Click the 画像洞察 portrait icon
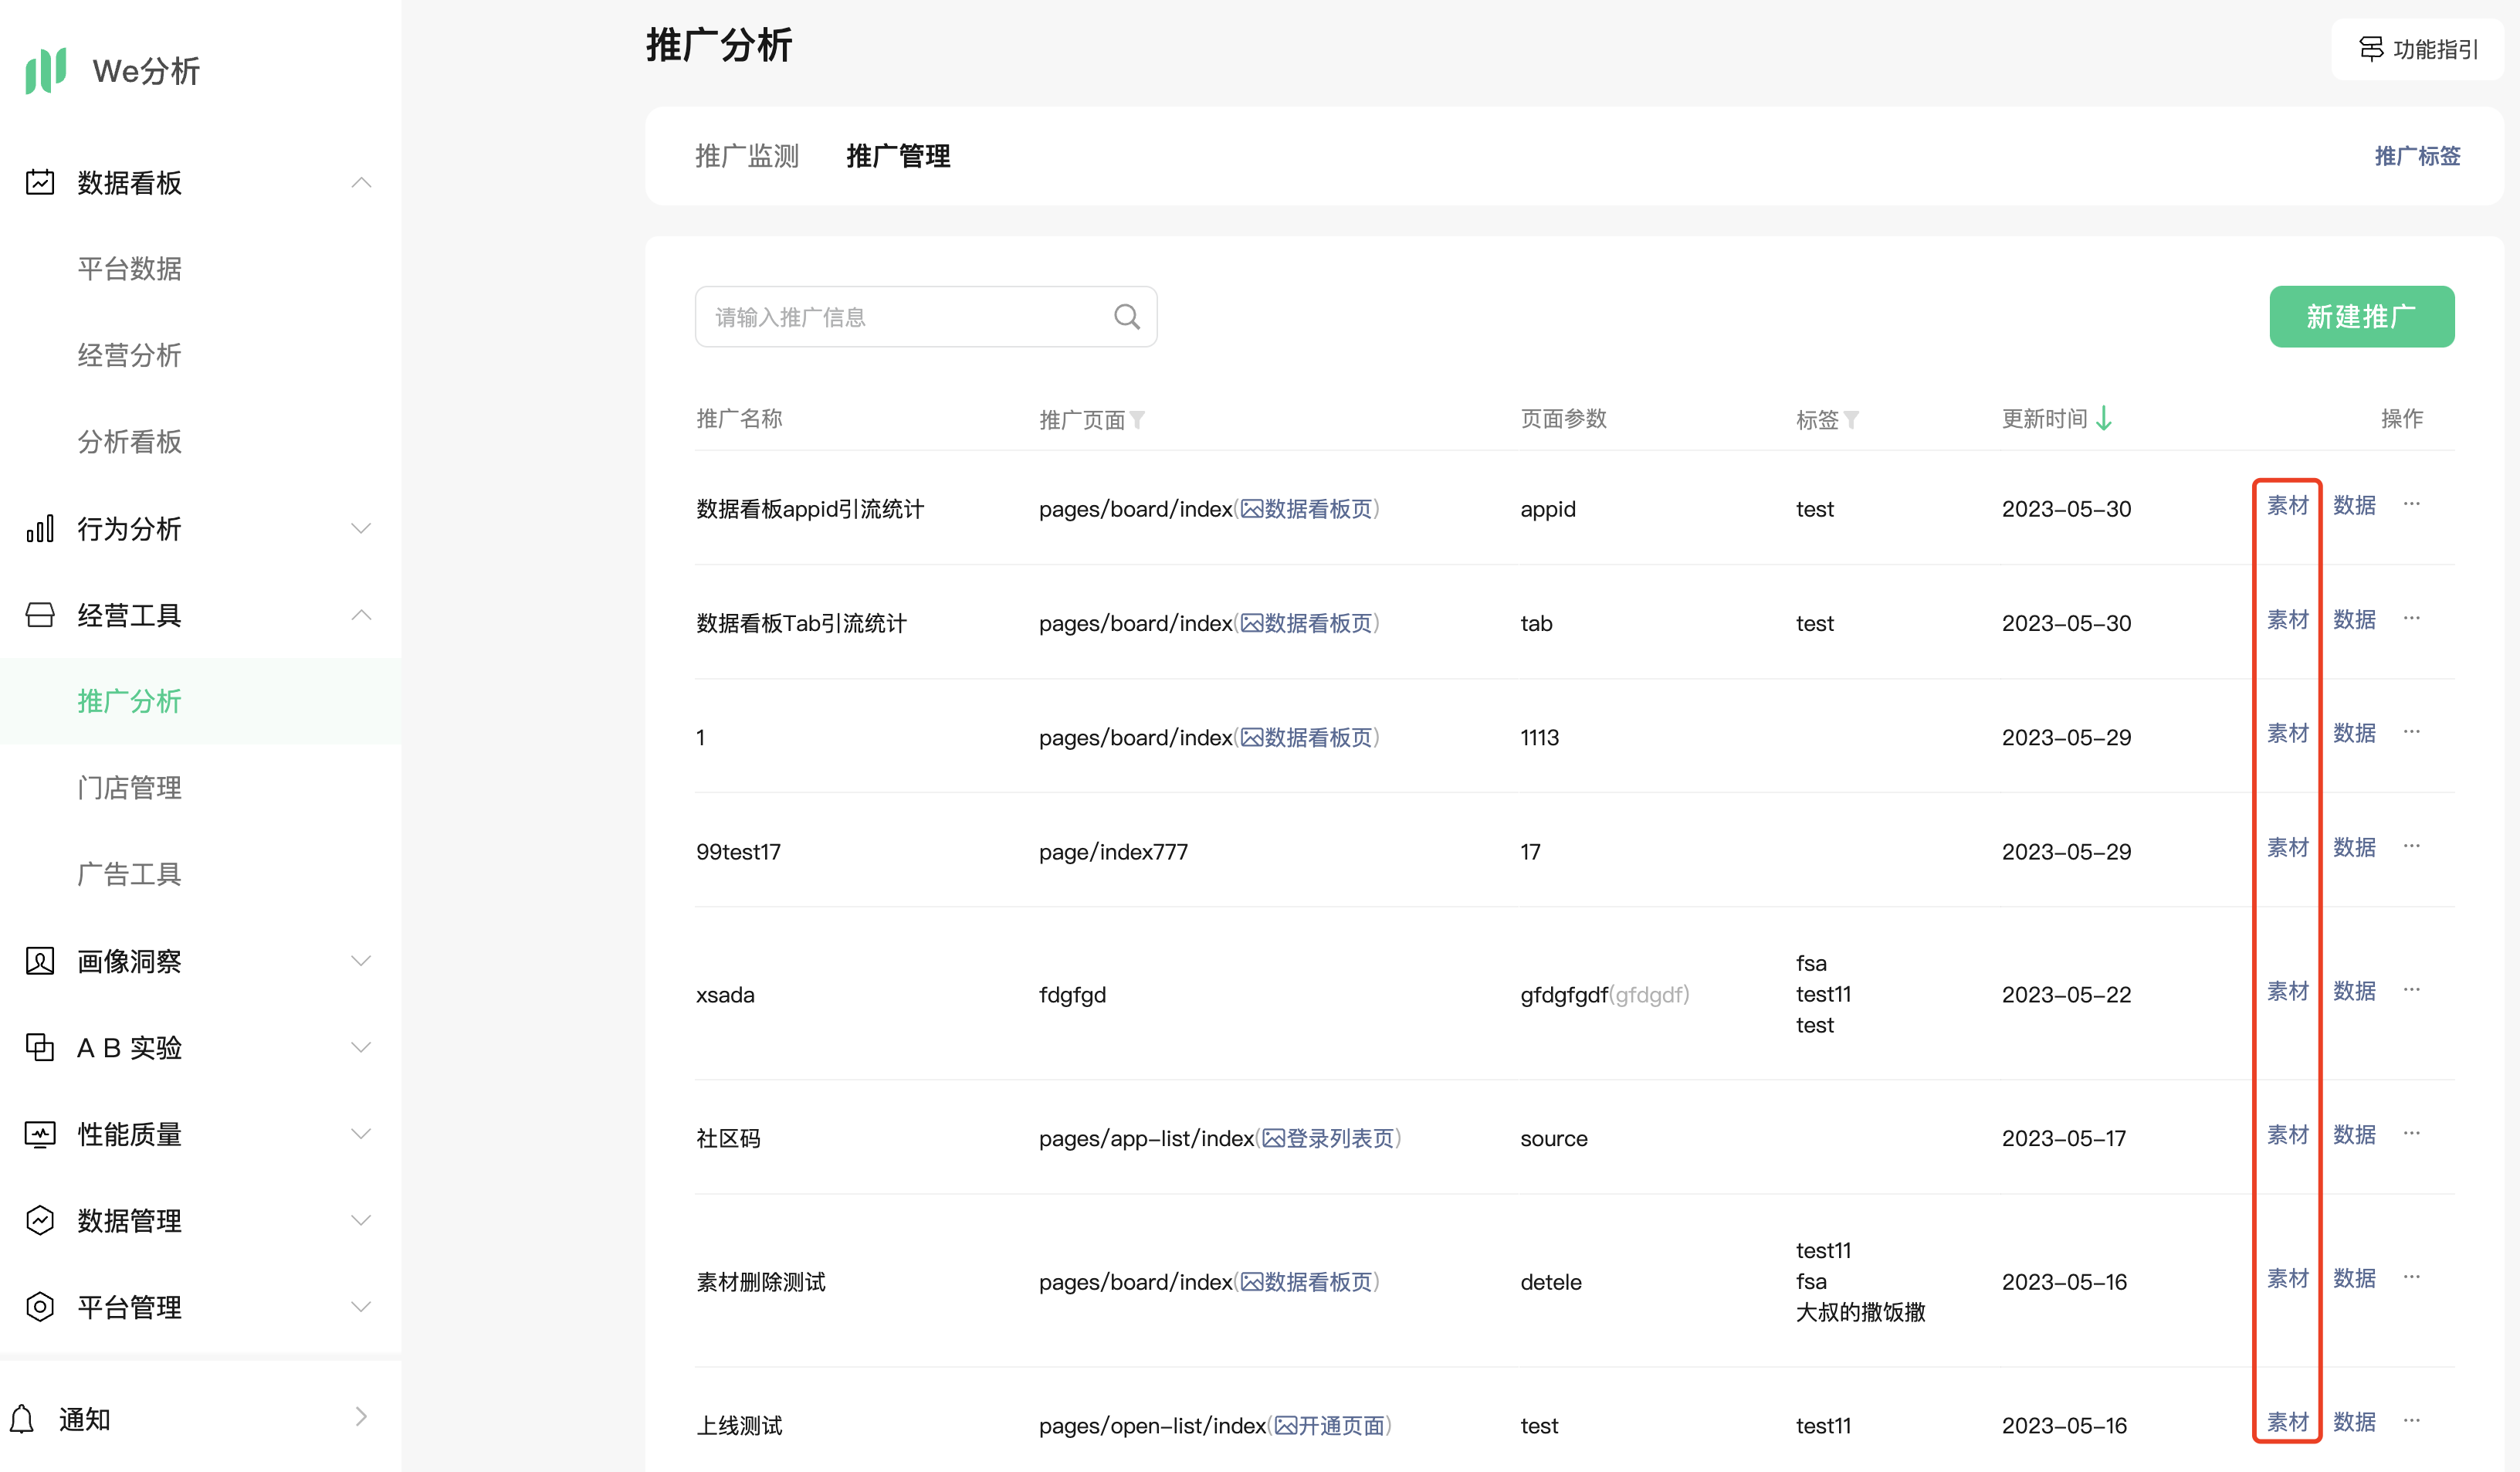 (40, 961)
